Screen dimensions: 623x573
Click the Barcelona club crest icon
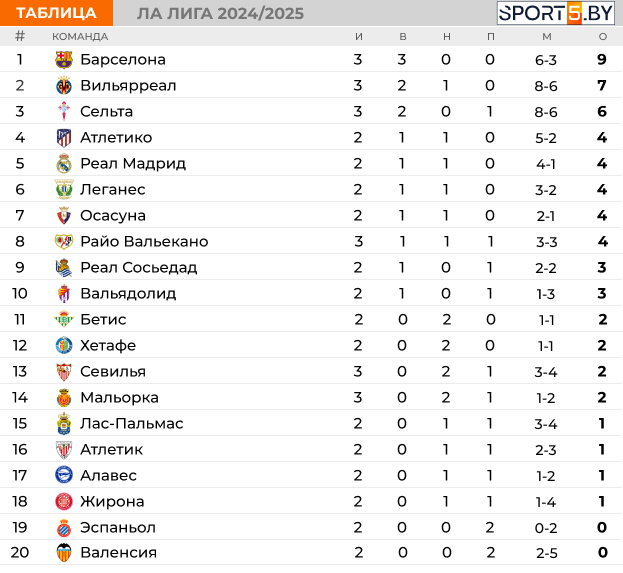[x=64, y=60]
